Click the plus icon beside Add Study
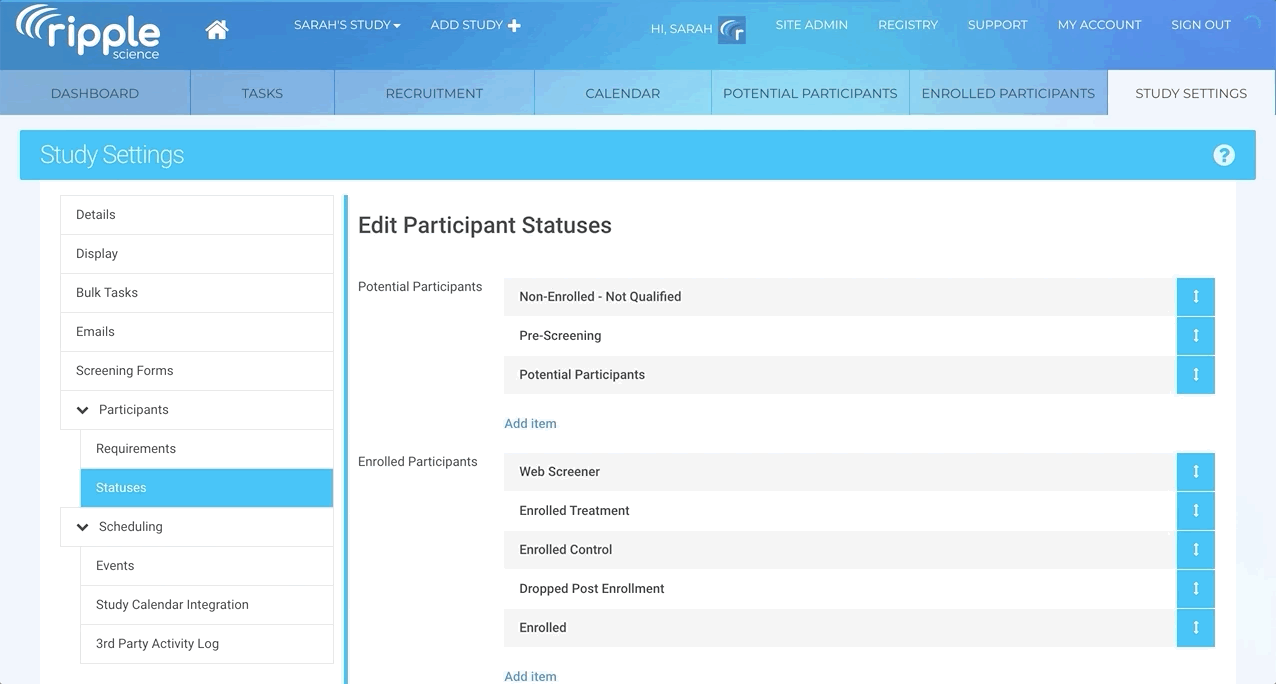The width and height of the screenshot is (1276, 684). point(514,25)
